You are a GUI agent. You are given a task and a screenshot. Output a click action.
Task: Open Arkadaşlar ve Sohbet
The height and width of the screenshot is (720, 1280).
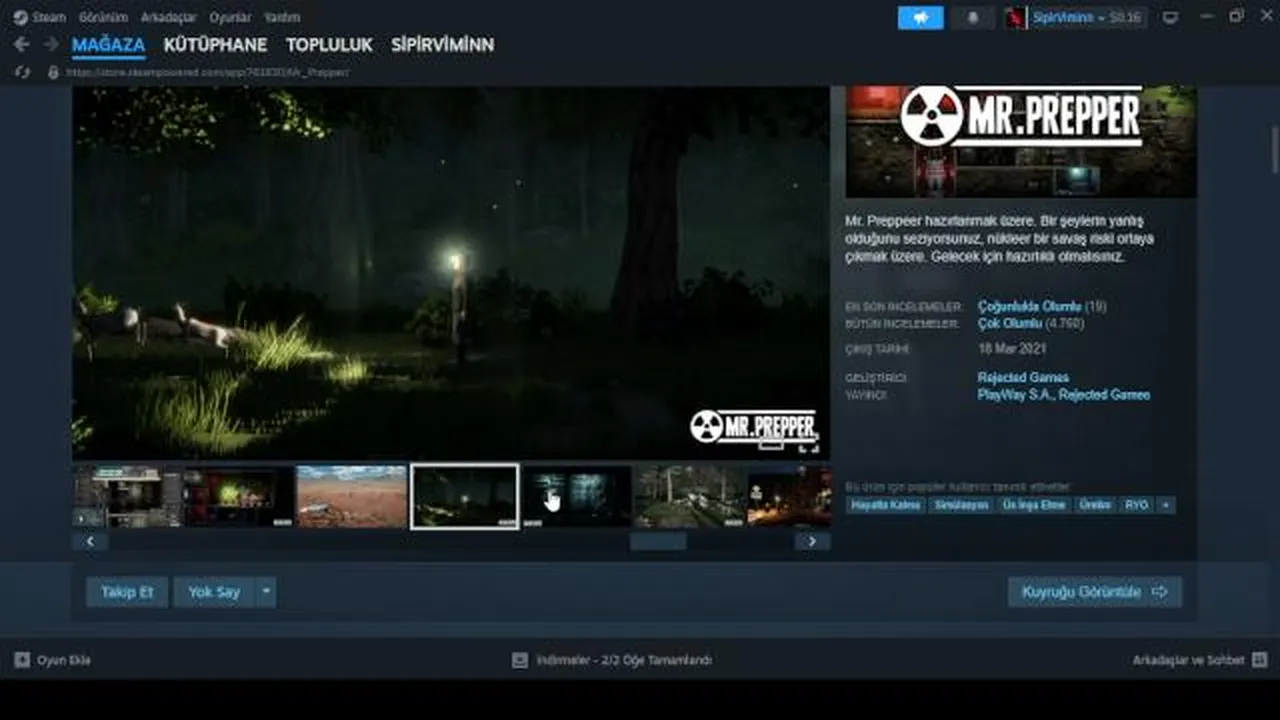point(1200,660)
